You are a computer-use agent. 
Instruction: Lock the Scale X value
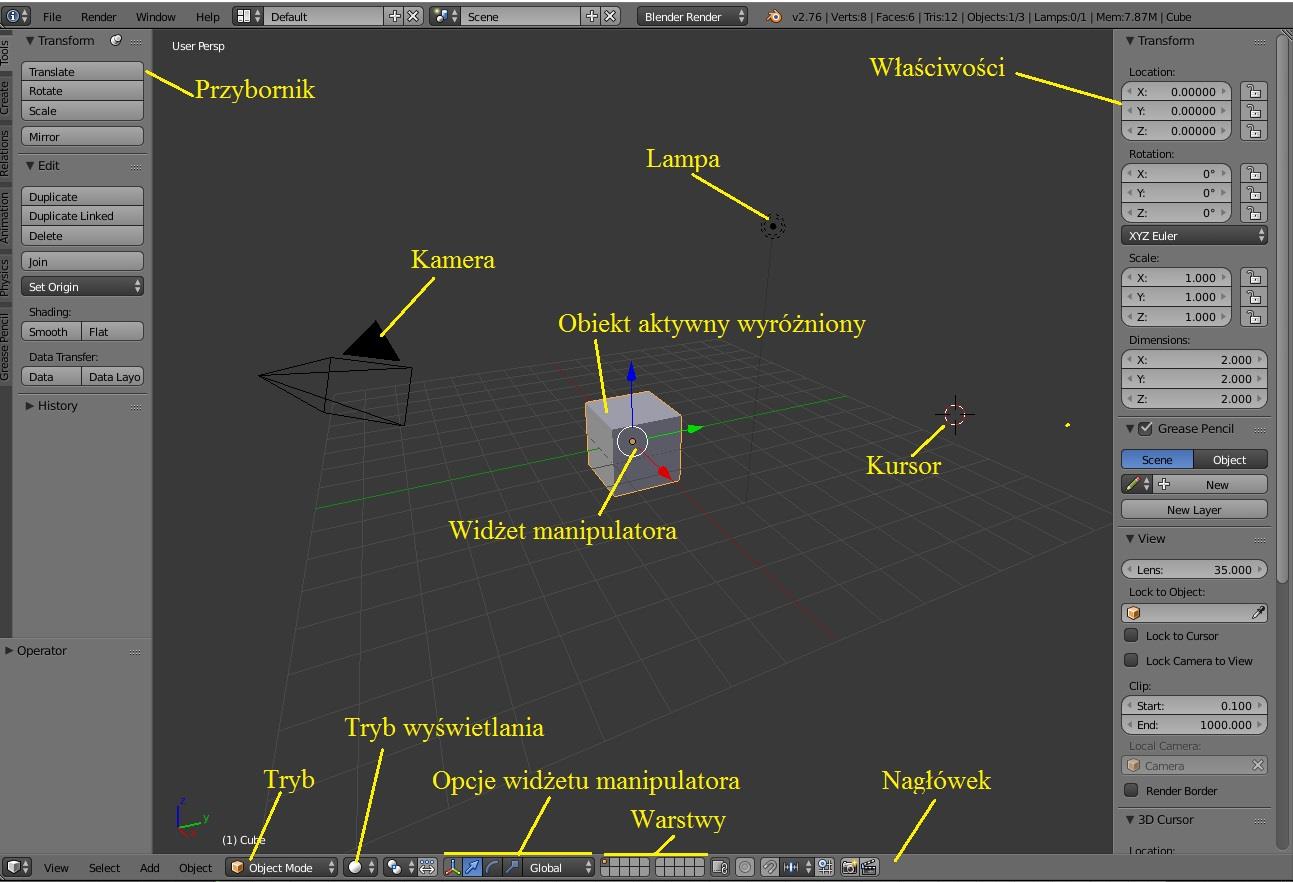point(1253,277)
